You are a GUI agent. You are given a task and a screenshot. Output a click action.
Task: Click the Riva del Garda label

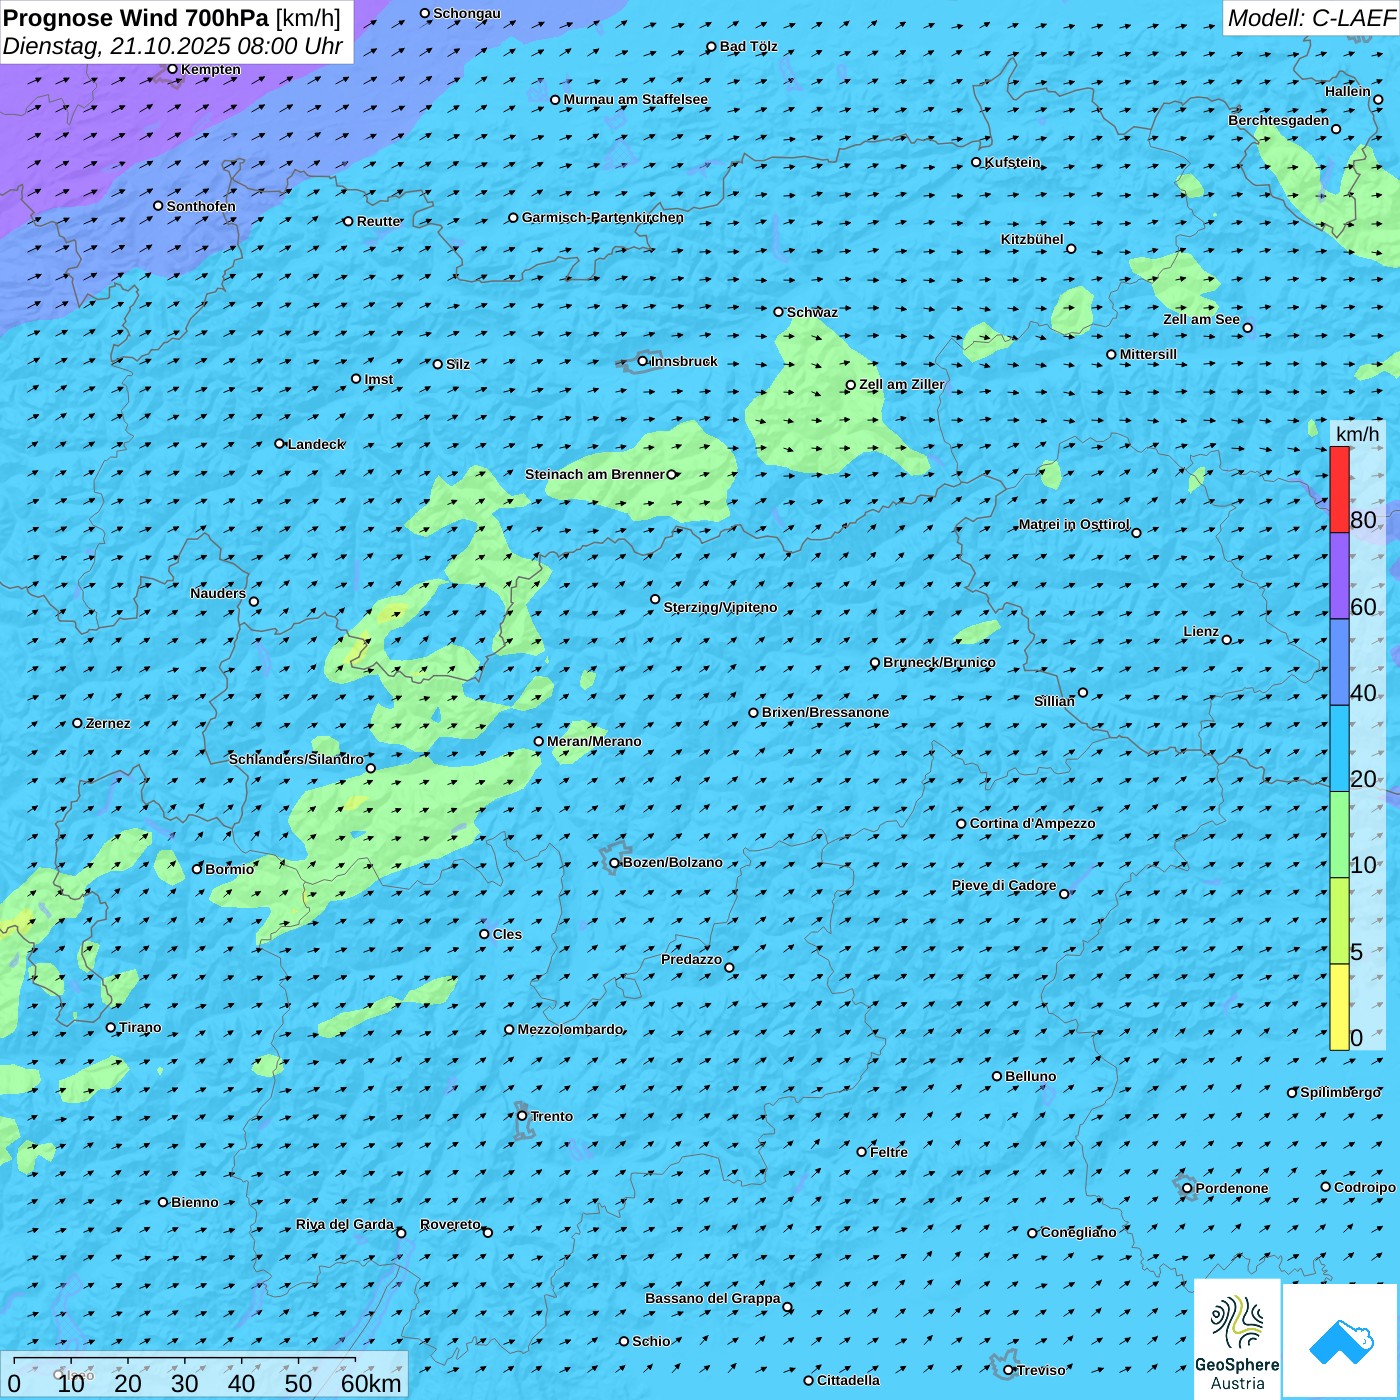[x=345, y=1224]
